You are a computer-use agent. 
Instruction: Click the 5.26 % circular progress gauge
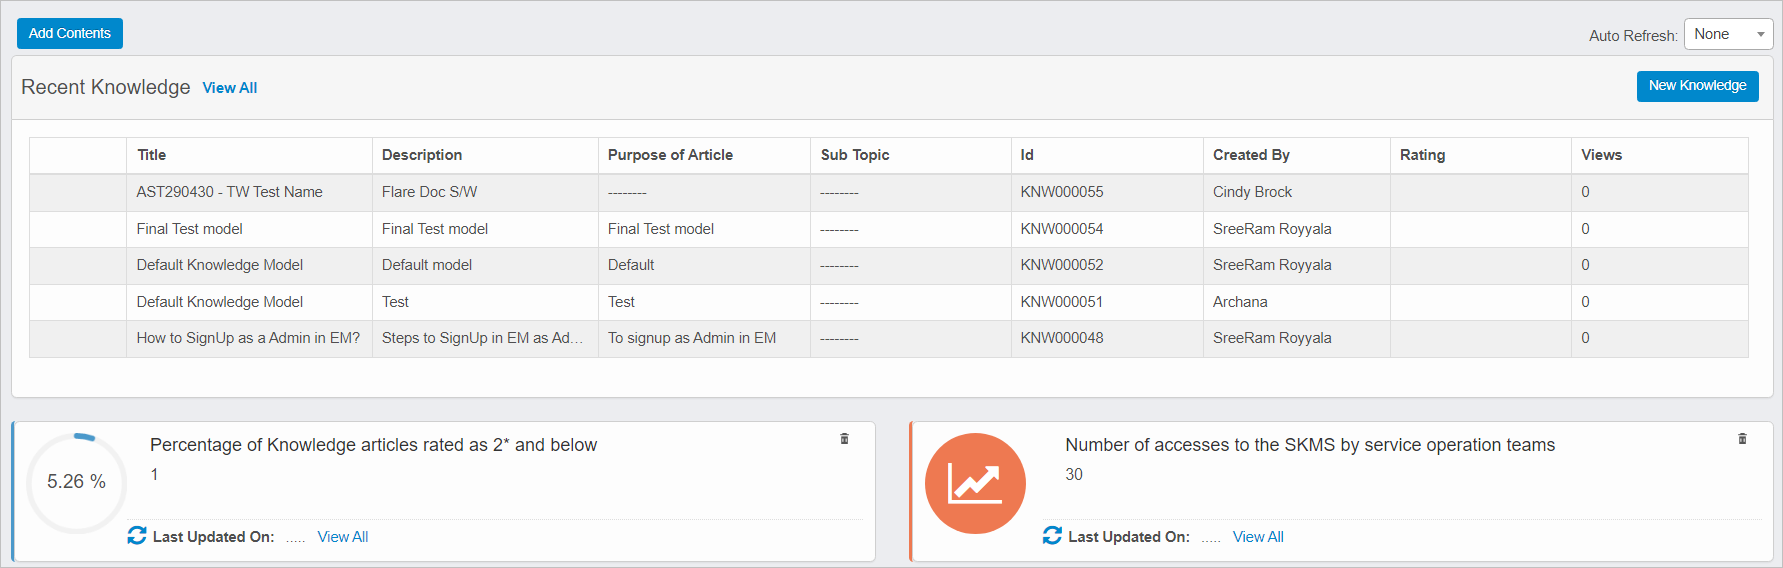77,482
